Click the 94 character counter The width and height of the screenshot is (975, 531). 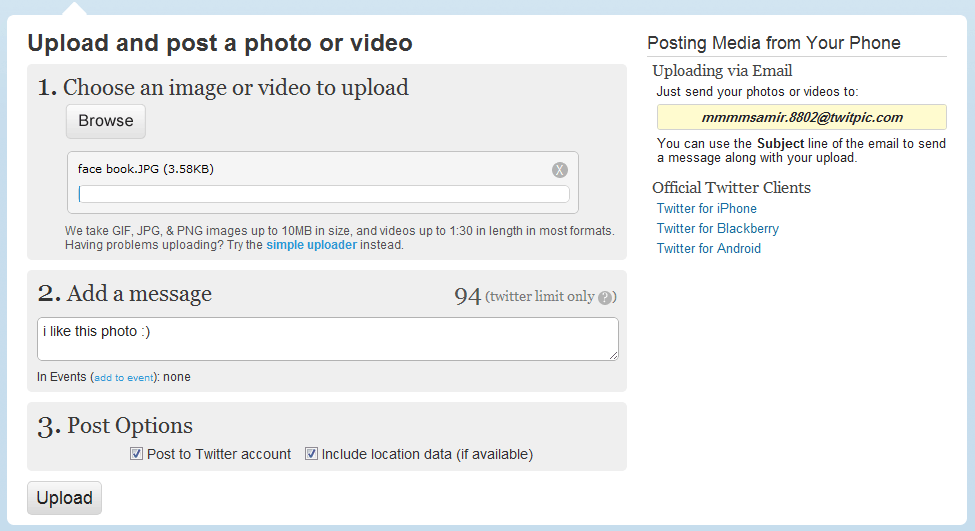(x=468, y=297)
